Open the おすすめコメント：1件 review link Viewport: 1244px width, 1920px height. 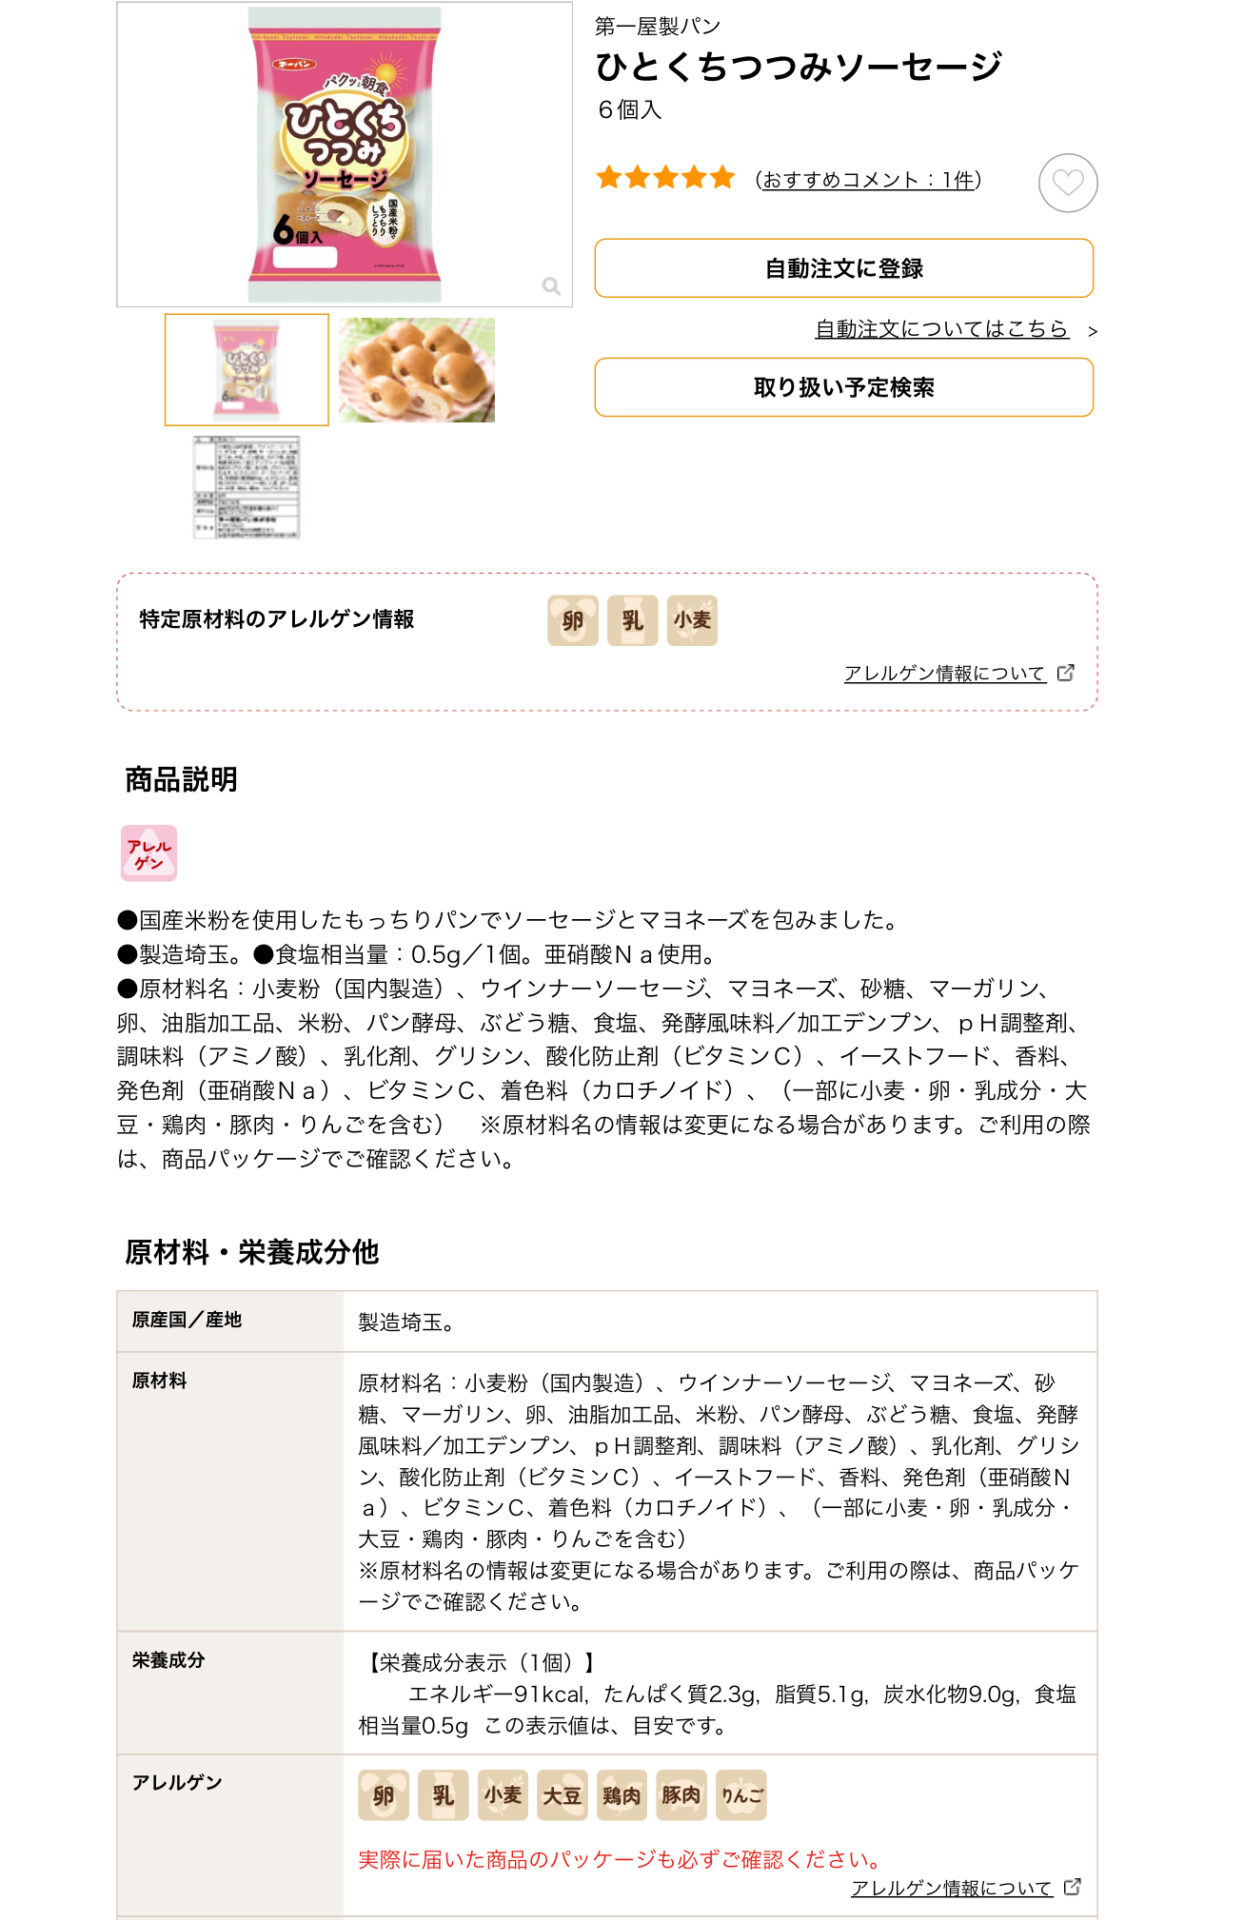click(x=868, y=180)
